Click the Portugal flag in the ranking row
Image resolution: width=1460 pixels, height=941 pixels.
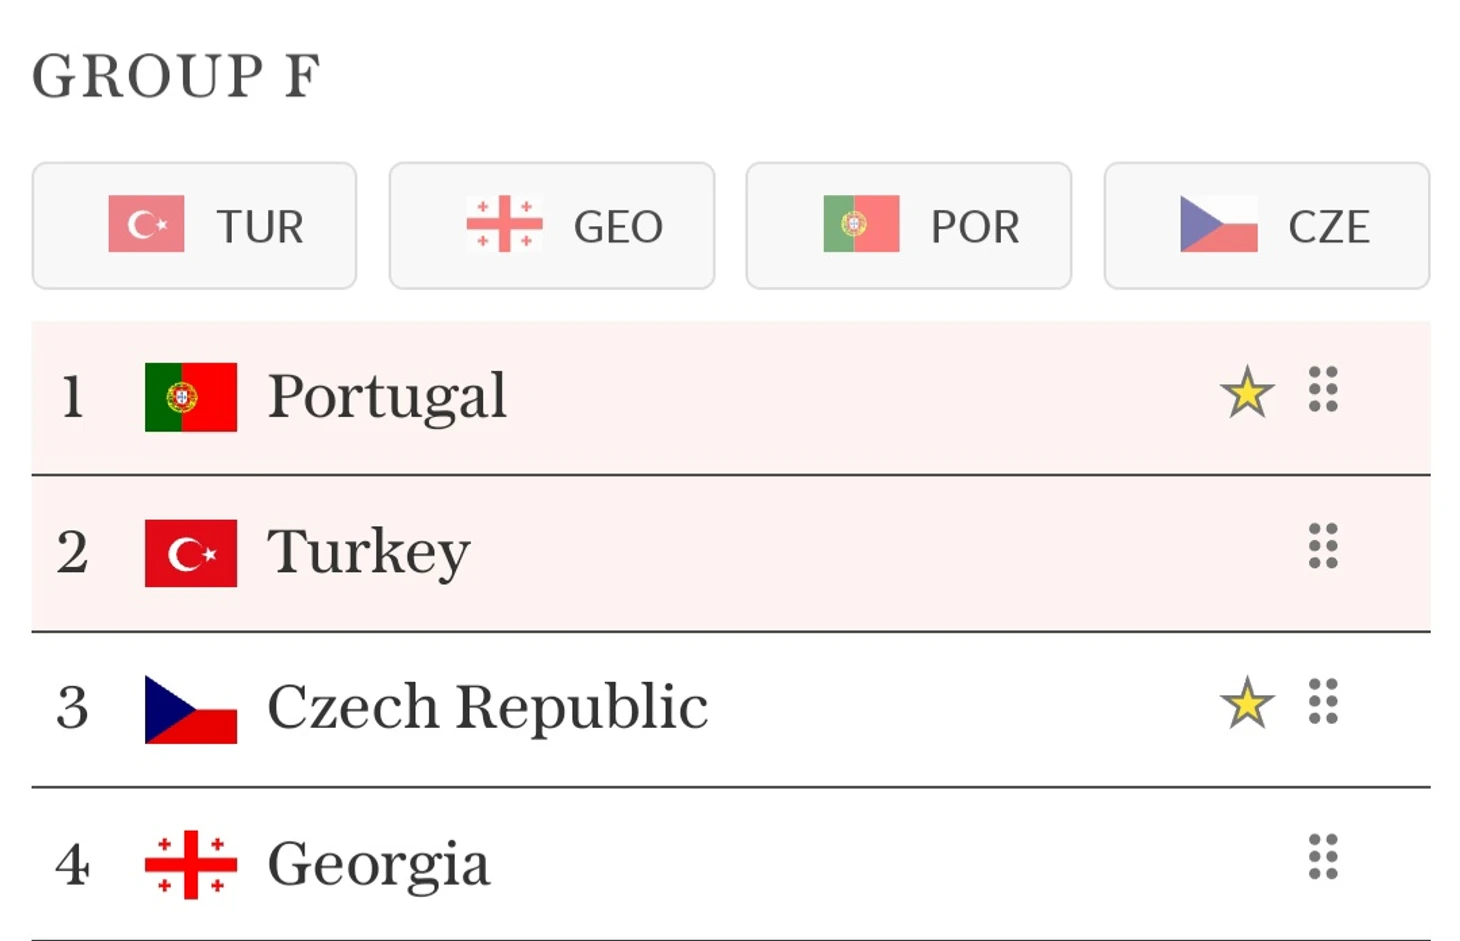(191, 397)
